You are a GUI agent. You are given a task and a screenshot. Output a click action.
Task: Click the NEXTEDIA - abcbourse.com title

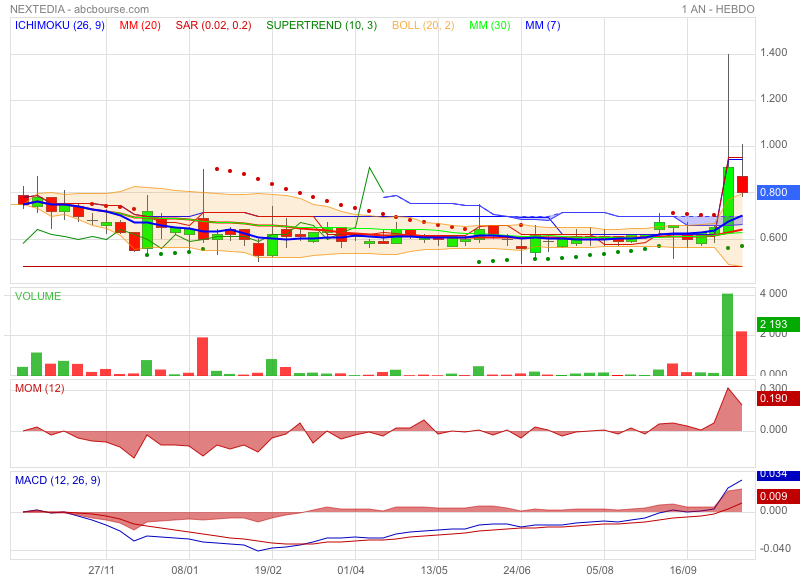(80, 9)
